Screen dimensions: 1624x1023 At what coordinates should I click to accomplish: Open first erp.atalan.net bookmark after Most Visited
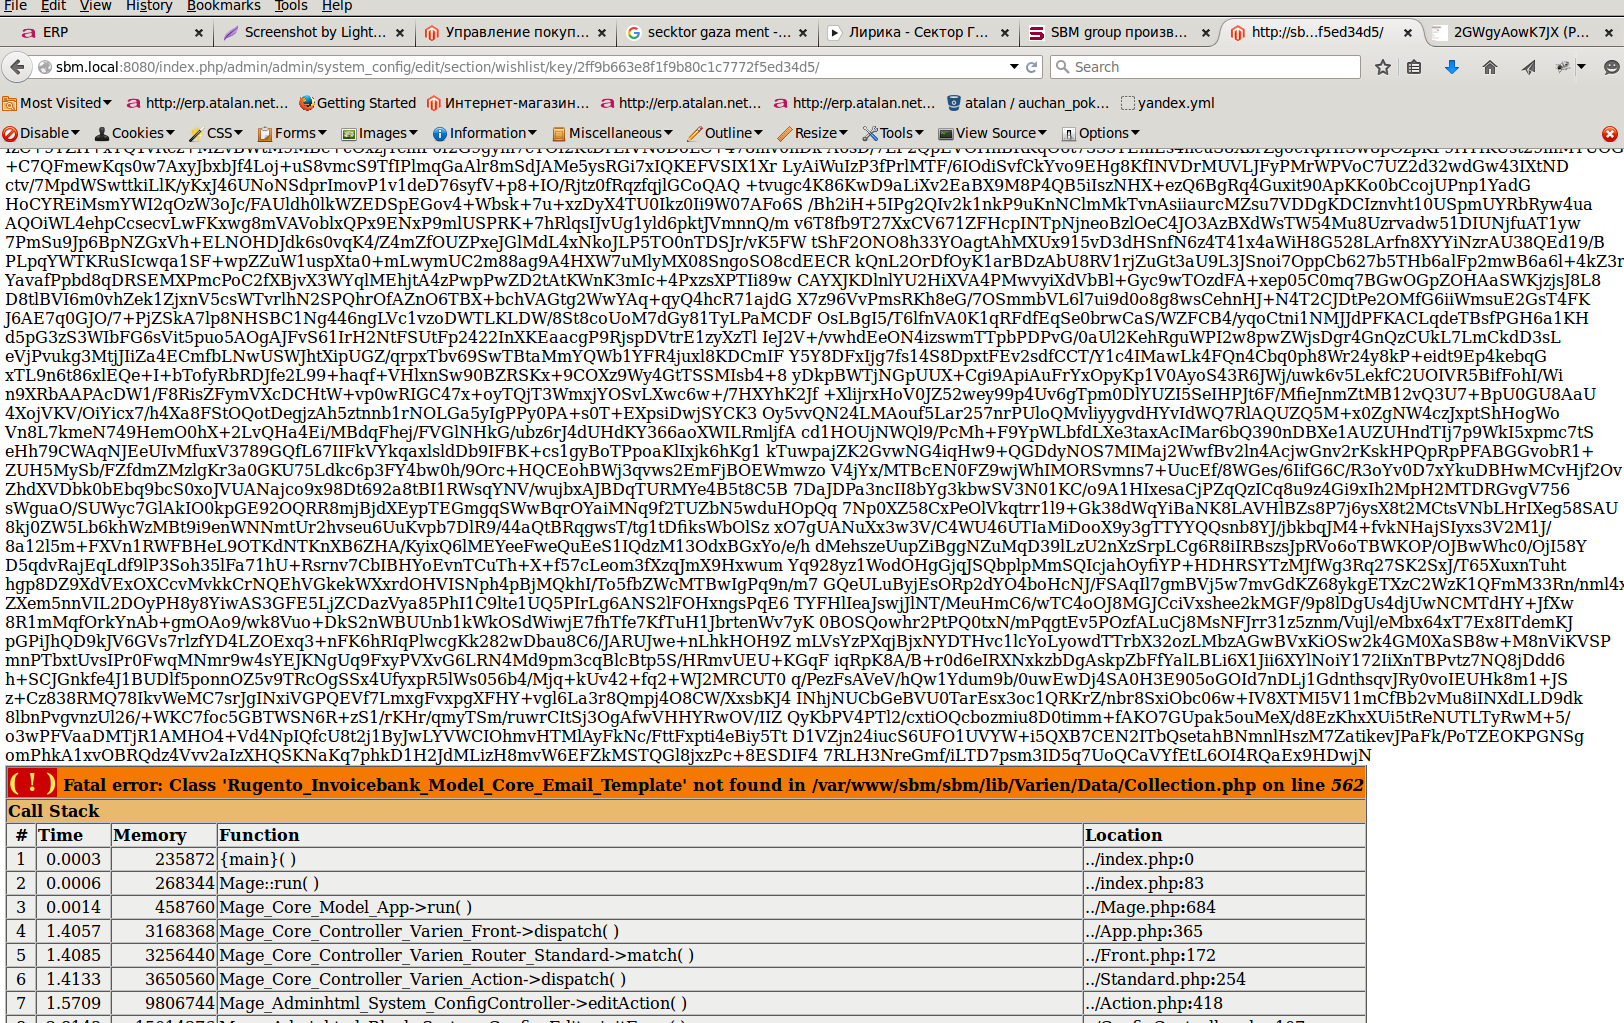(208, 103)
